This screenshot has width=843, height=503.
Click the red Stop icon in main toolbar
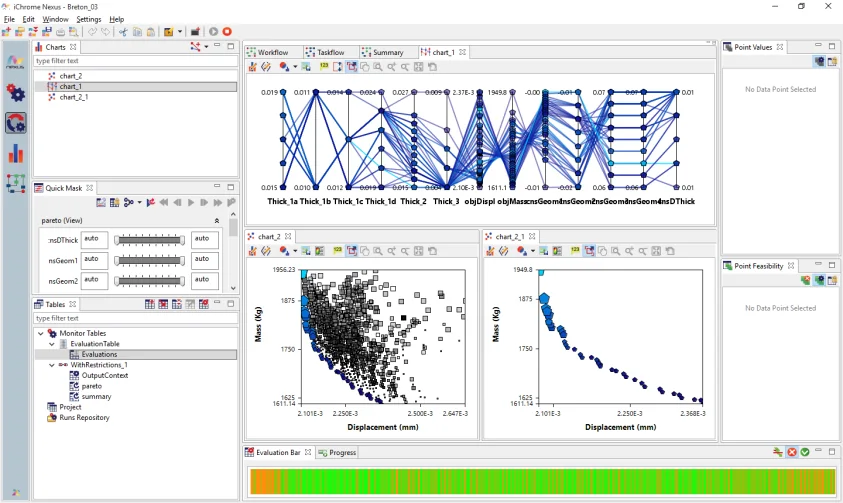(x=227, y=32)
